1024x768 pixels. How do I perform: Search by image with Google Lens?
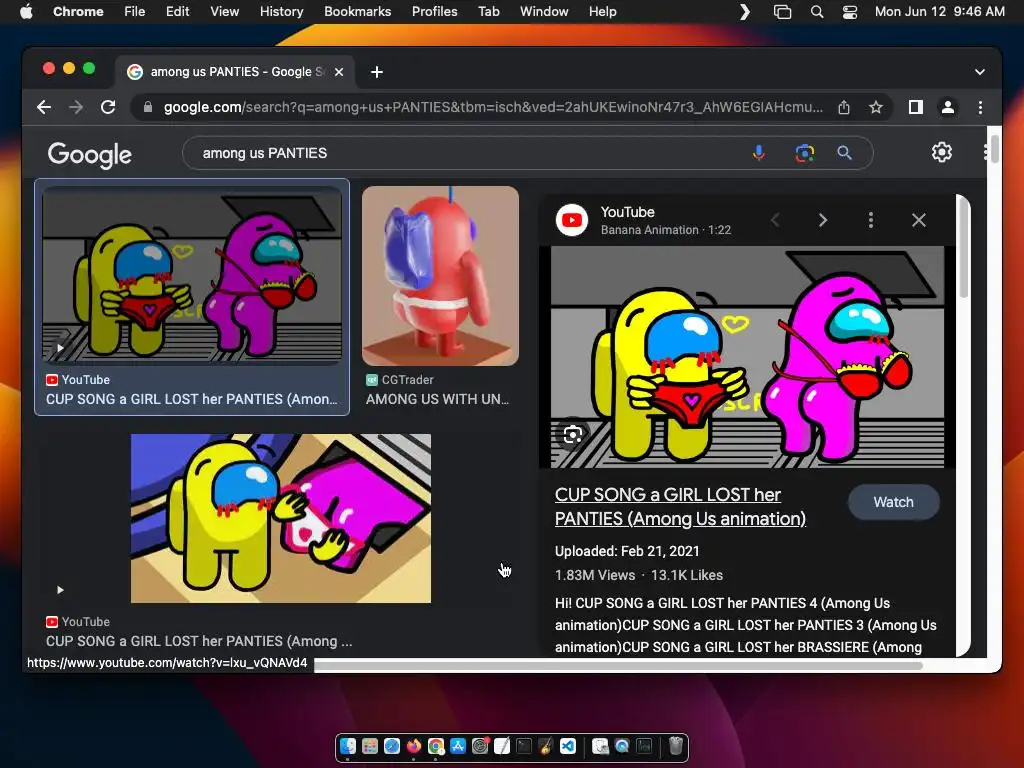tap(805, 153)
